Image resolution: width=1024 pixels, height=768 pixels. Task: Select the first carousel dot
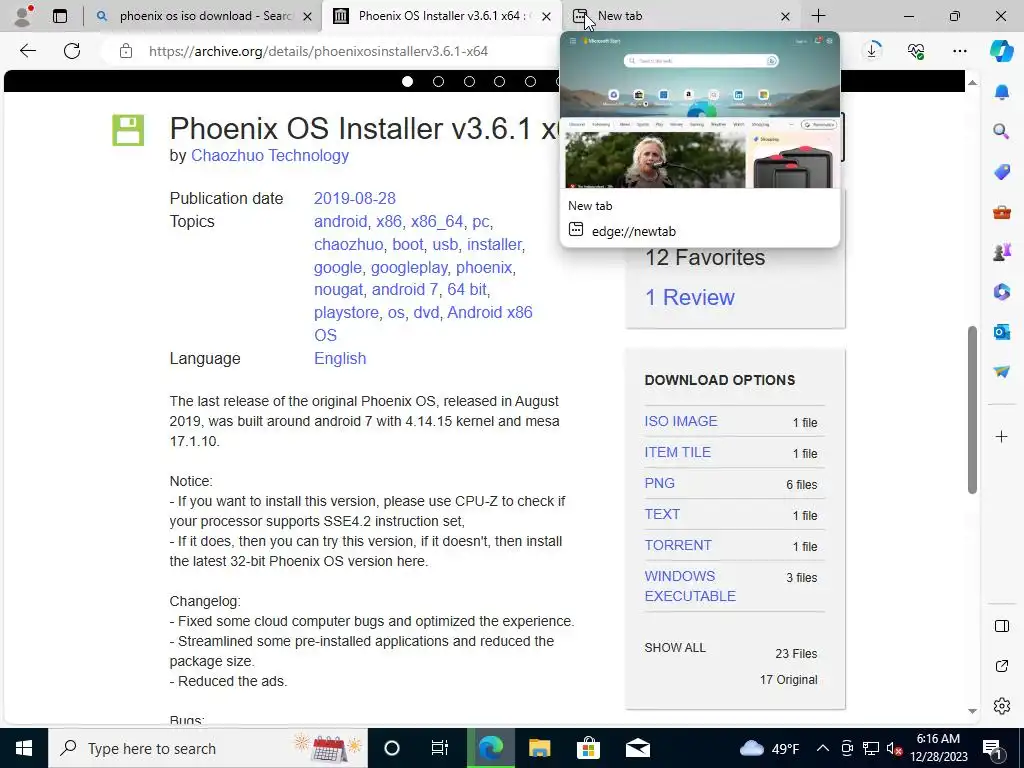(x=408, y=82)
